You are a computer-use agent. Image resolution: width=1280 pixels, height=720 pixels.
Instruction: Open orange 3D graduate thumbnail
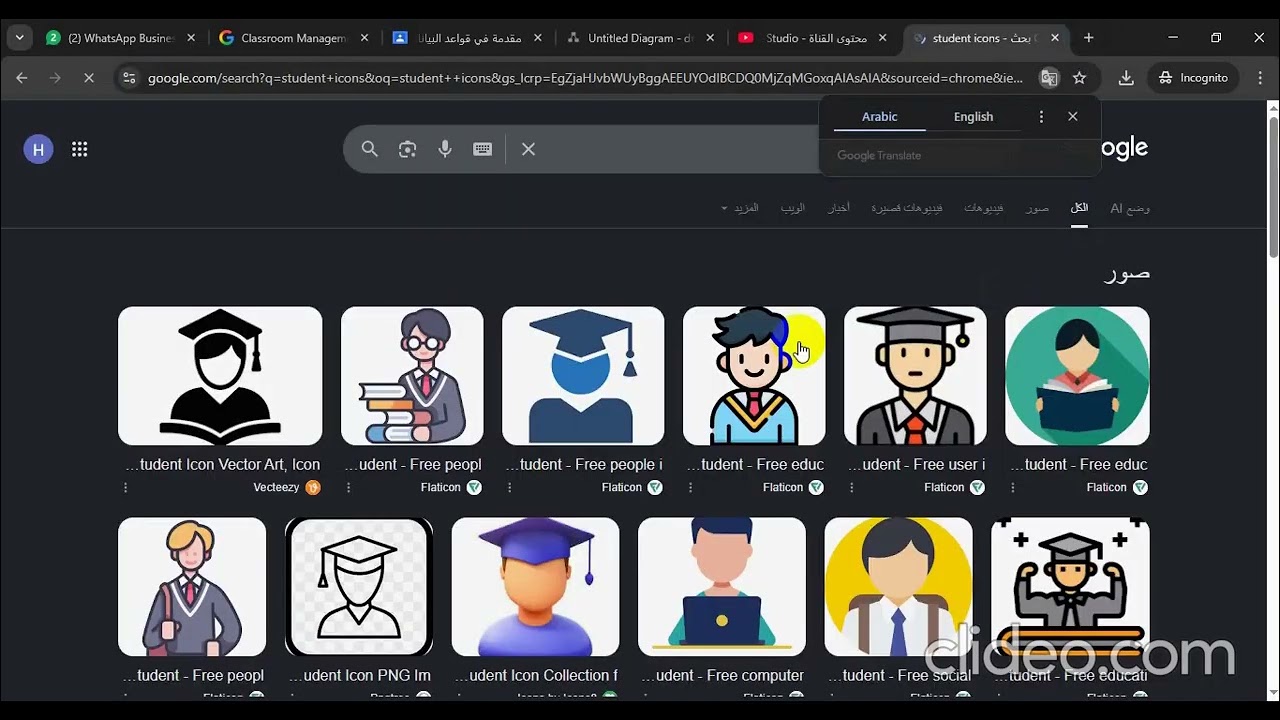pos(535,587)
